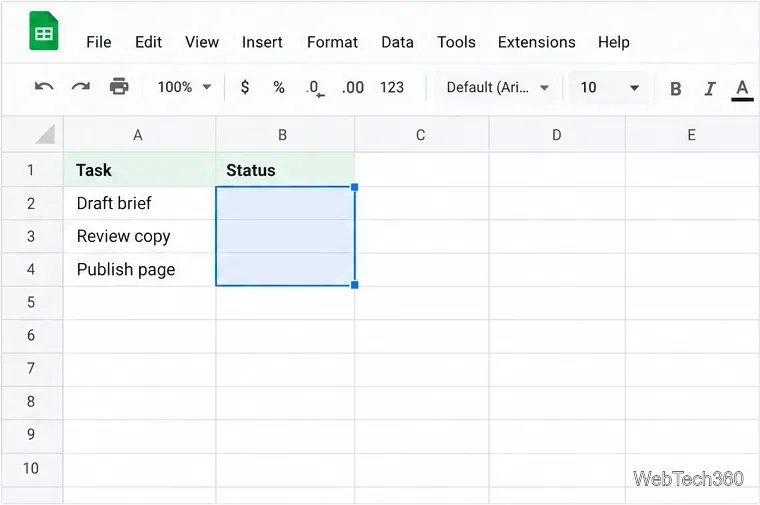
Task: Click empty Status cell beside Draft brief
Action: [285, 203]
